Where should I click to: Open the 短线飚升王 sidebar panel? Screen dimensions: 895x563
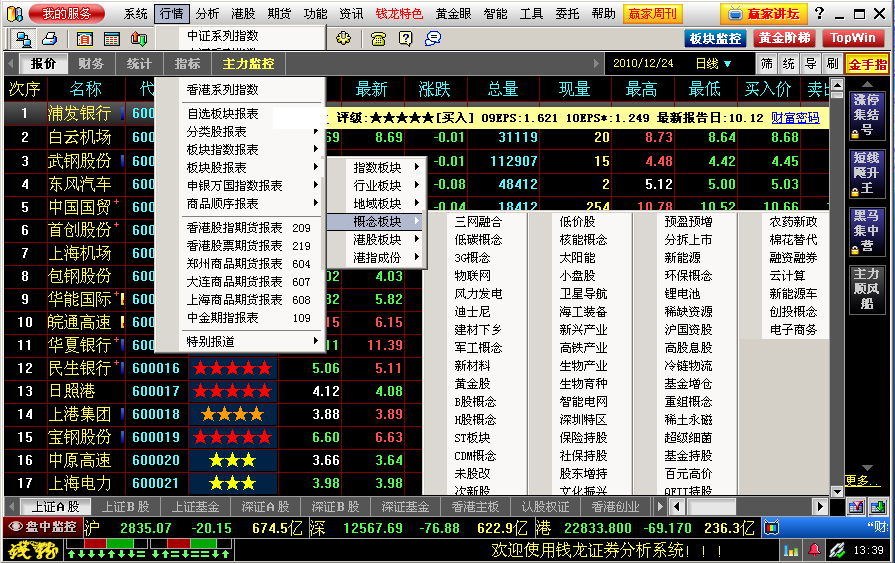866,174
